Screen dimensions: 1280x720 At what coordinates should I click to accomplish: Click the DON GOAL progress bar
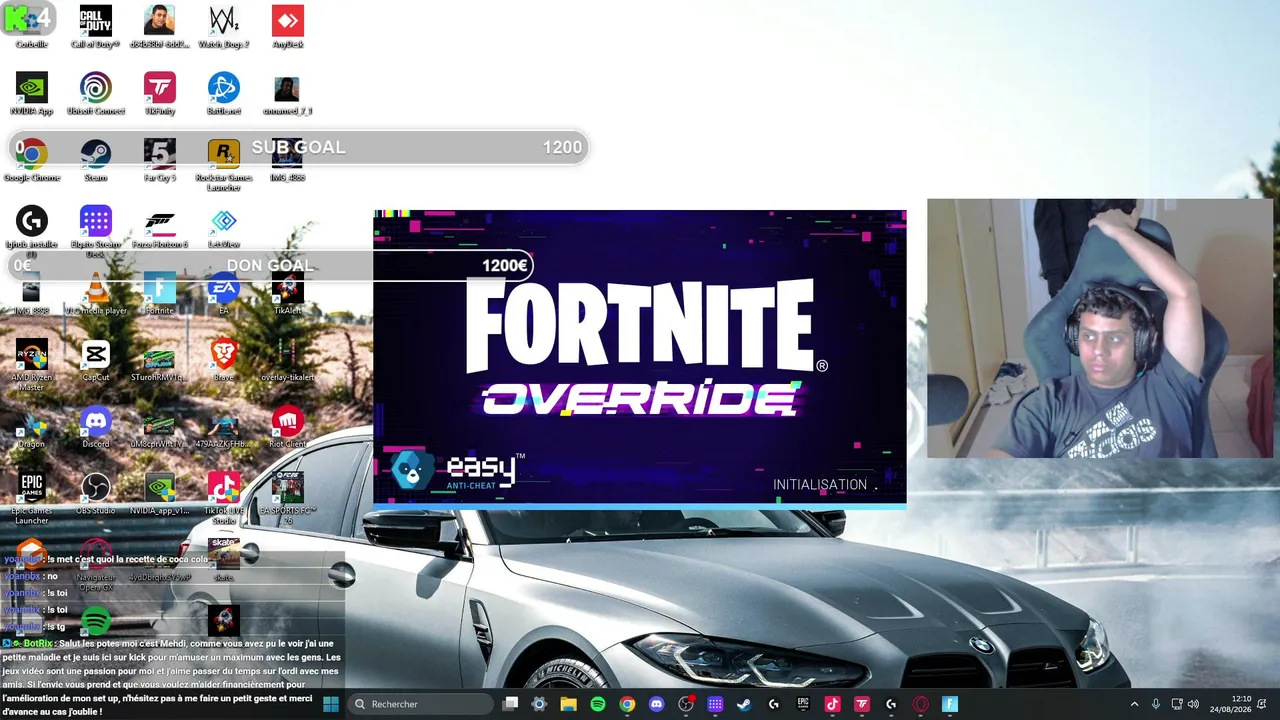pos(270,266)
